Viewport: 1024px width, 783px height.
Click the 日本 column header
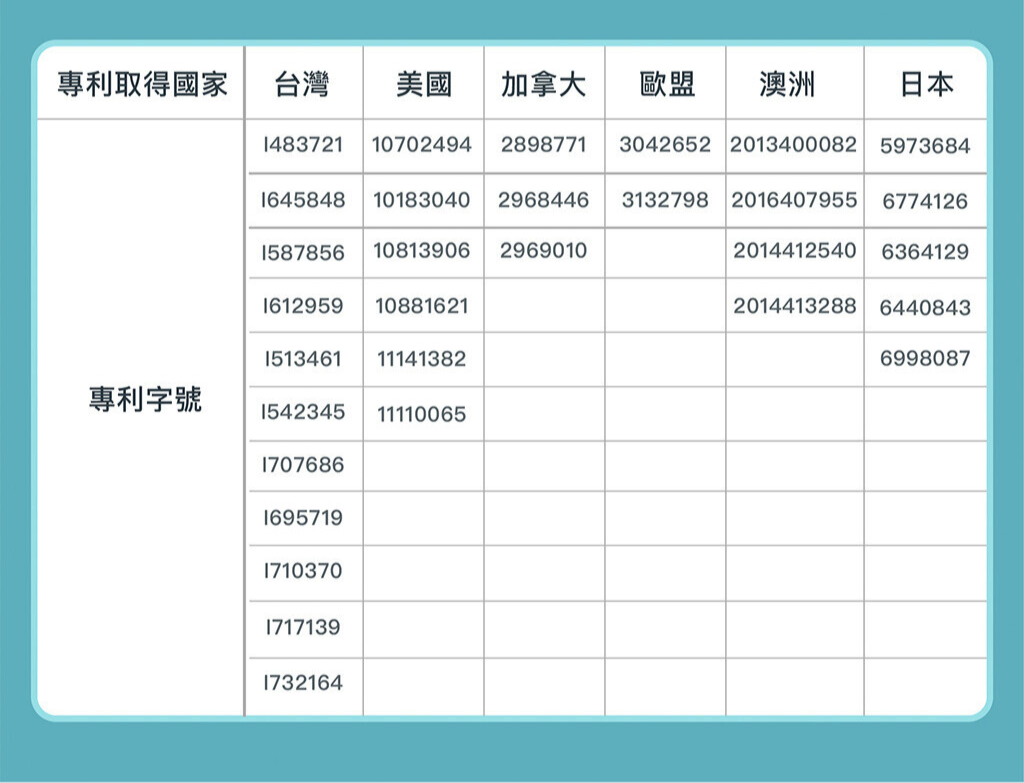point(926,85)
